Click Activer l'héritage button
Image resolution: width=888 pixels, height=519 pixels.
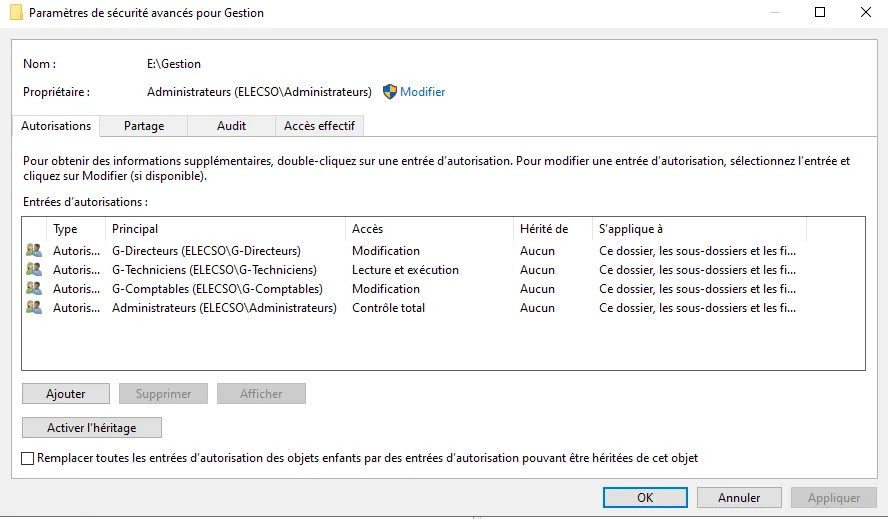tap(91, 428)
